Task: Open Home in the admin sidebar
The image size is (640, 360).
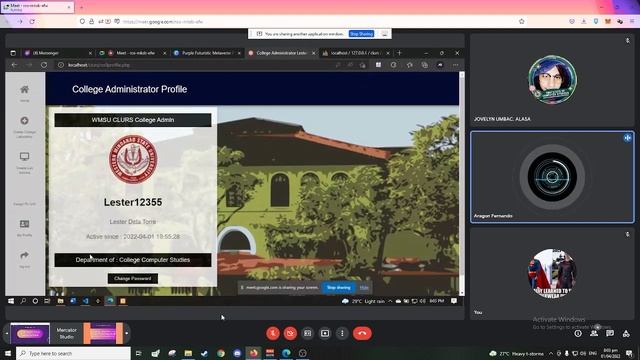Action: coord(24,89)
